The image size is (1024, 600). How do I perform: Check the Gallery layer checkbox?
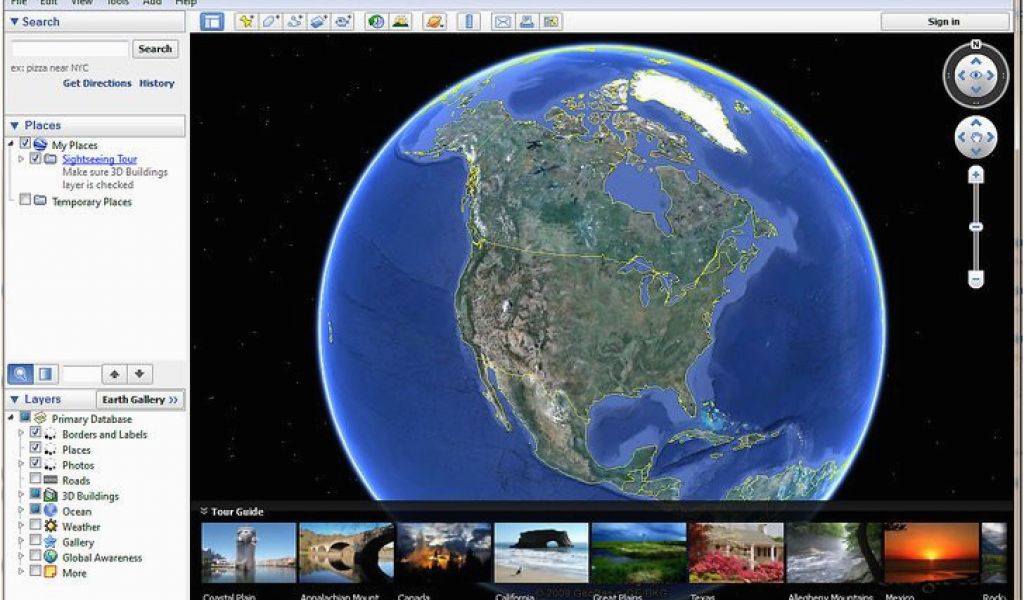click(35, 541)
